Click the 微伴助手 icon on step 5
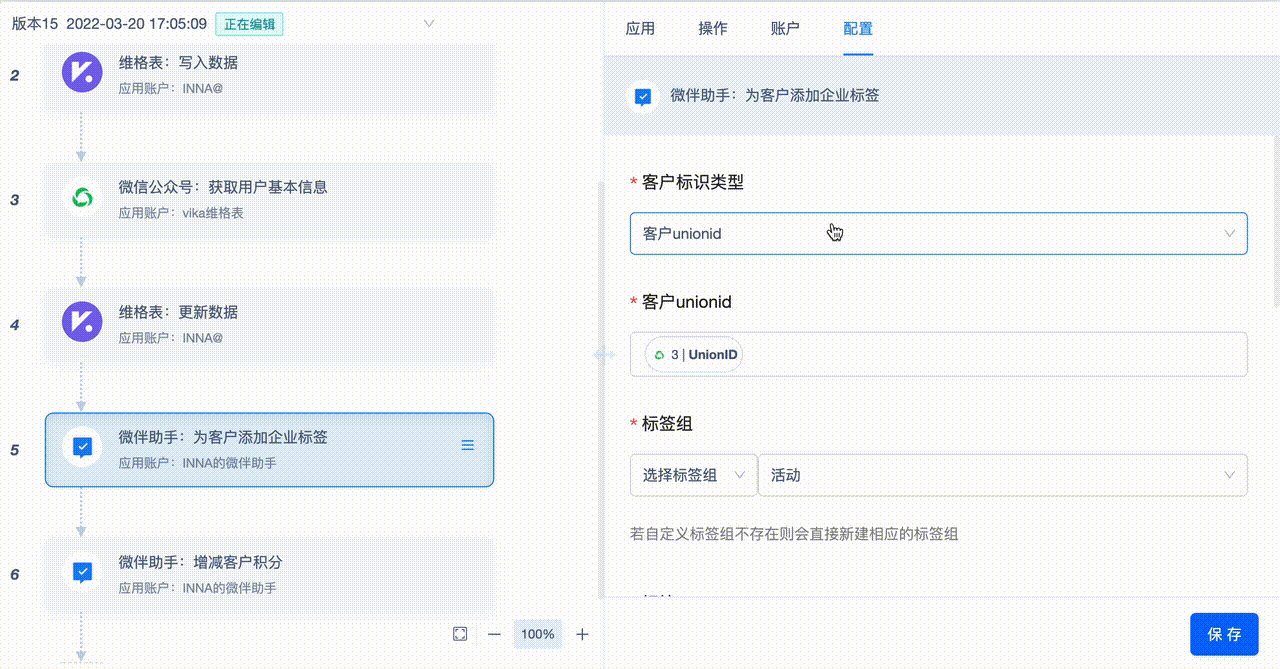Screen dimensions: 1280x669 click(83, 447)
